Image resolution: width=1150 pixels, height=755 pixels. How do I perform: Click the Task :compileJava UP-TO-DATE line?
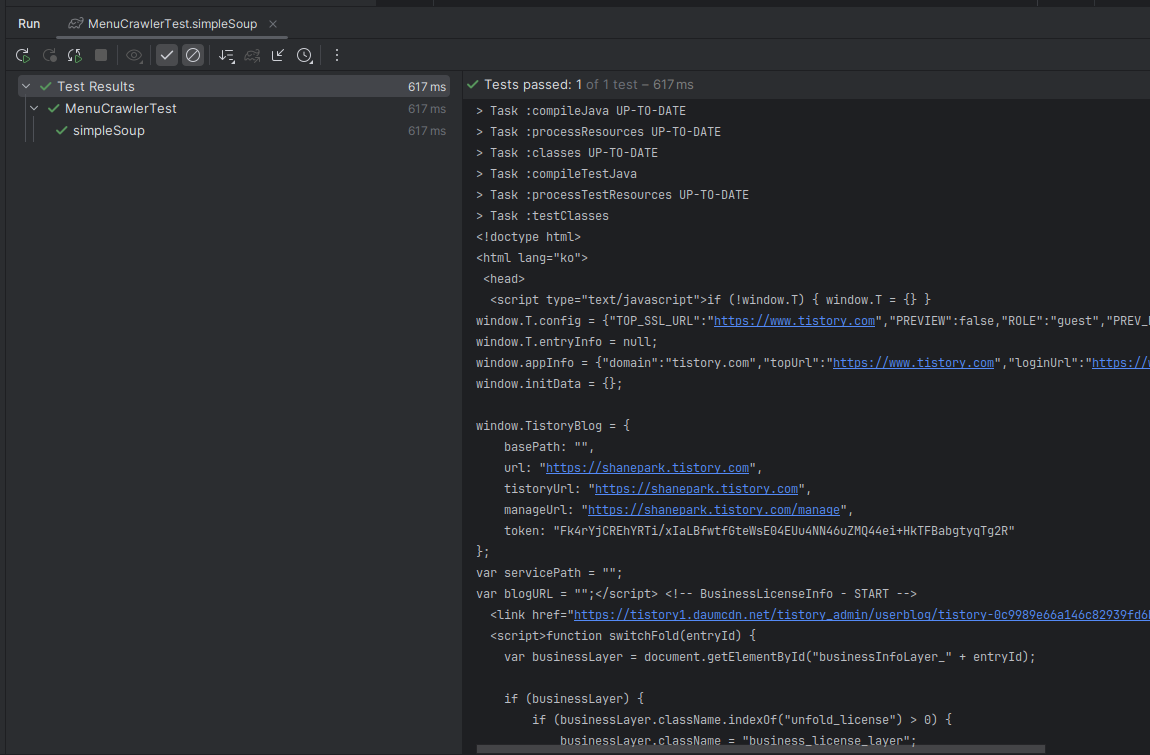(x=581, y=111)
